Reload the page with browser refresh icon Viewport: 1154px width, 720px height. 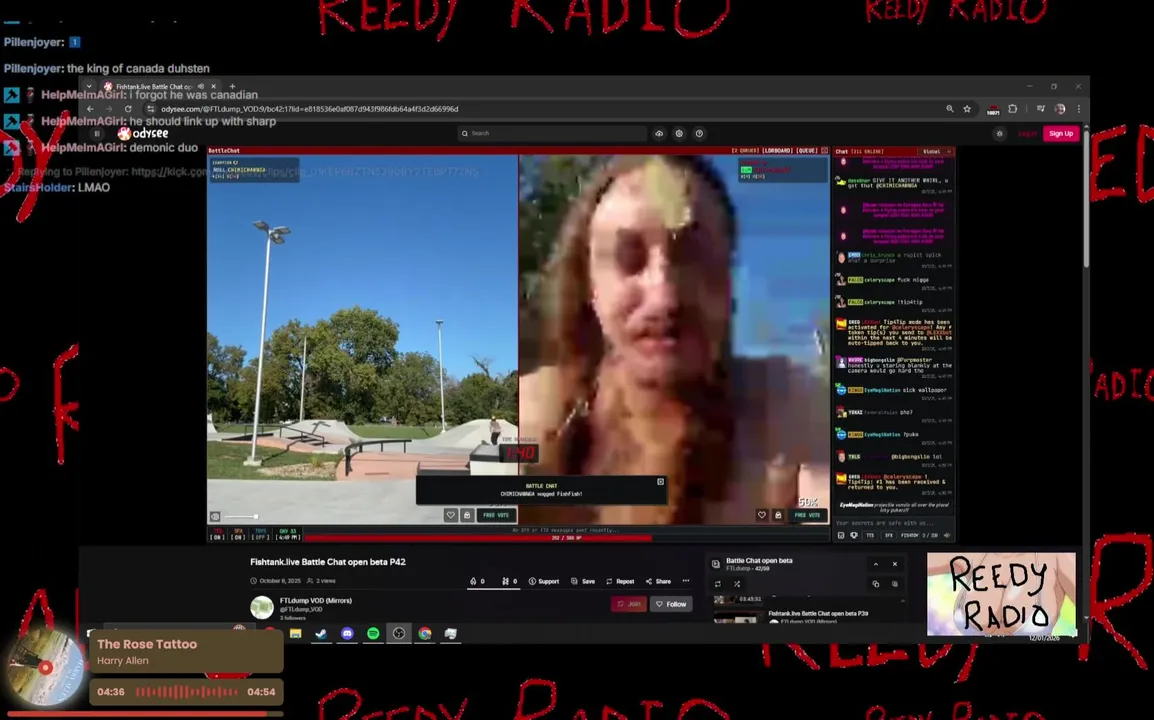coord(128,109)
